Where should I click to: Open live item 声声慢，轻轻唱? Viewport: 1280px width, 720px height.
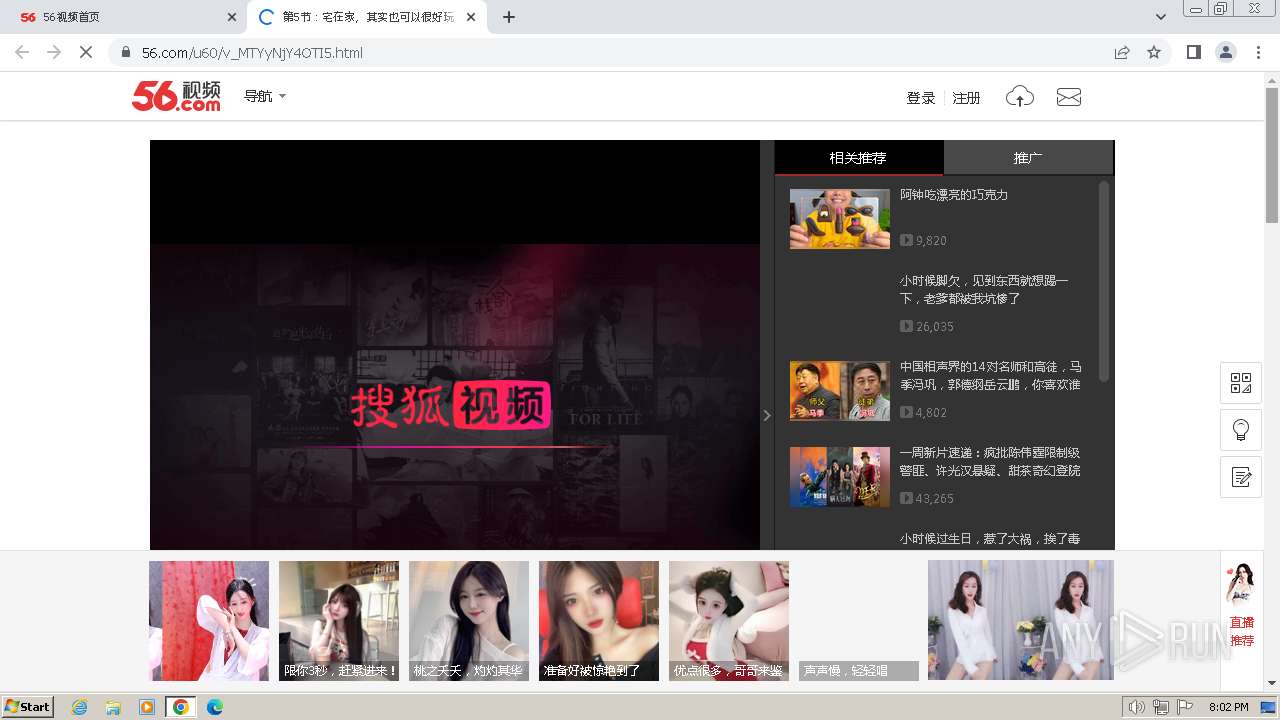pos(859,621)
